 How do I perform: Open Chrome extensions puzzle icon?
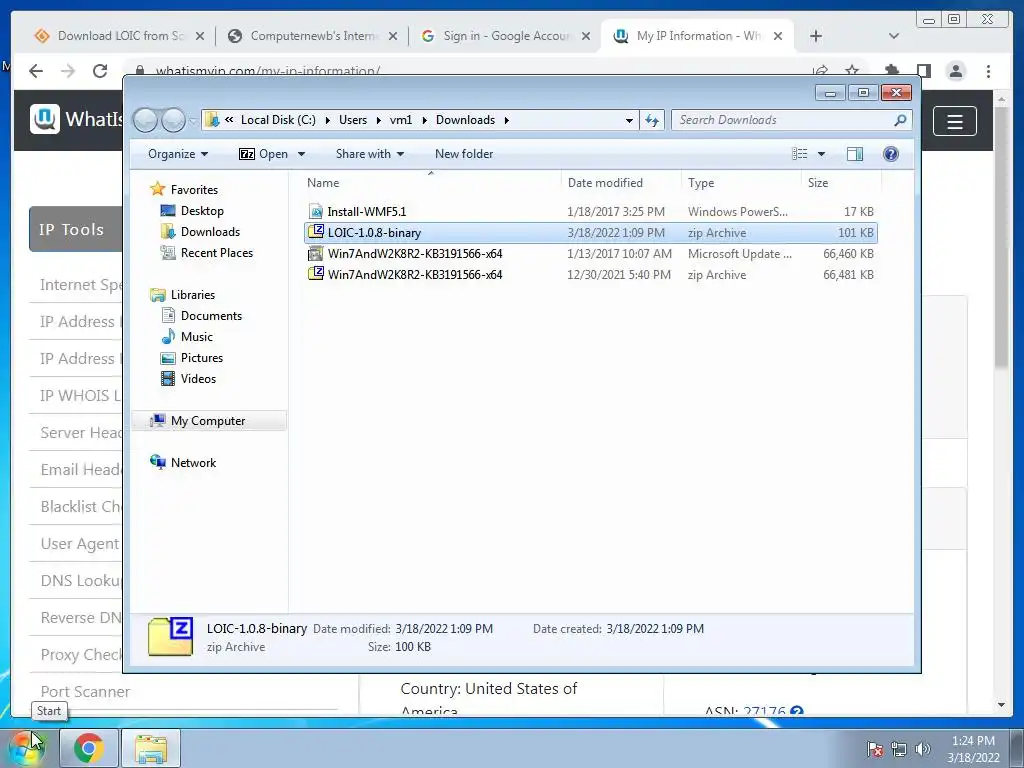891,71
